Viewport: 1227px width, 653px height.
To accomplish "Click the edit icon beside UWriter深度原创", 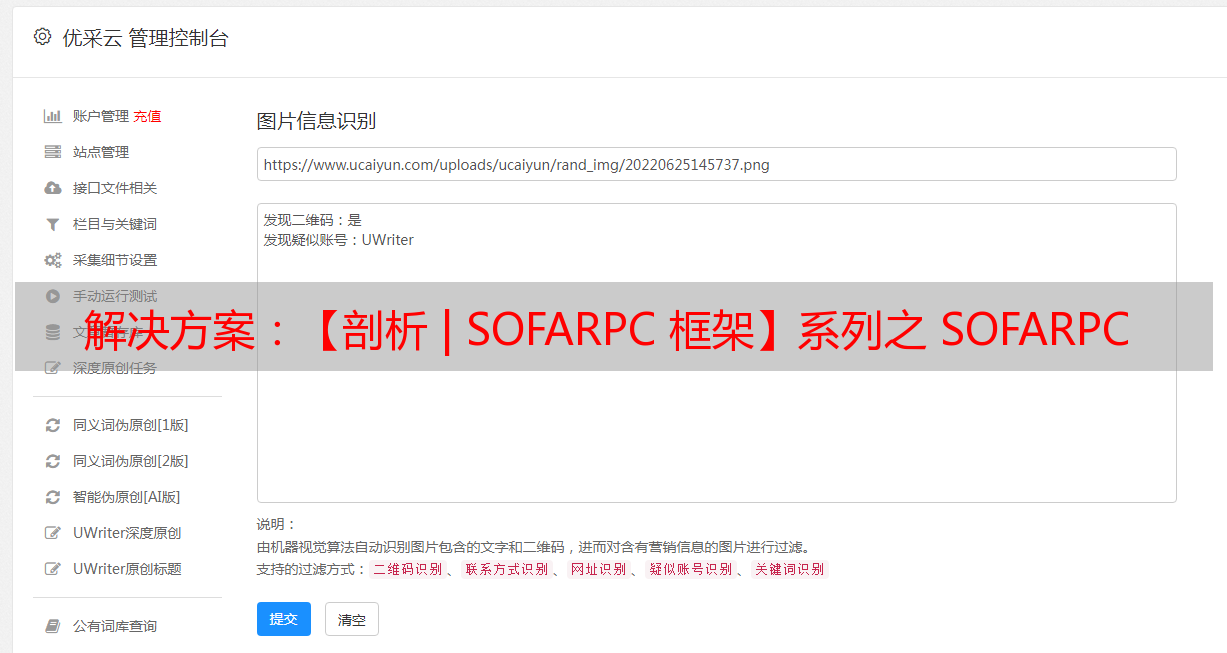I will click(x=53, y=533).
